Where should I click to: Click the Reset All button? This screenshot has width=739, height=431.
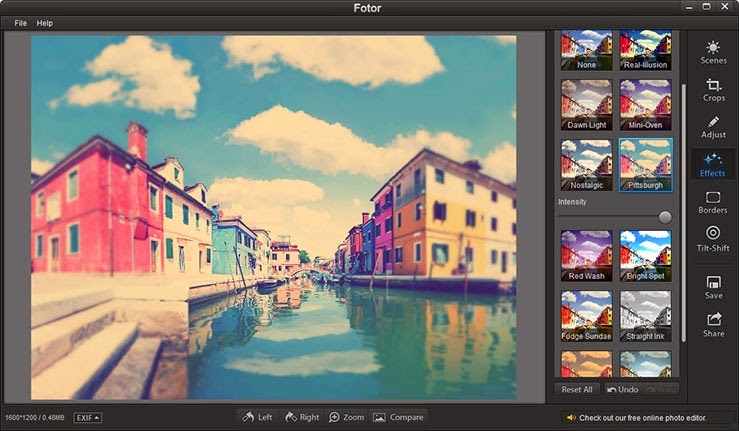pyautogui.click(x=577, y=390)
